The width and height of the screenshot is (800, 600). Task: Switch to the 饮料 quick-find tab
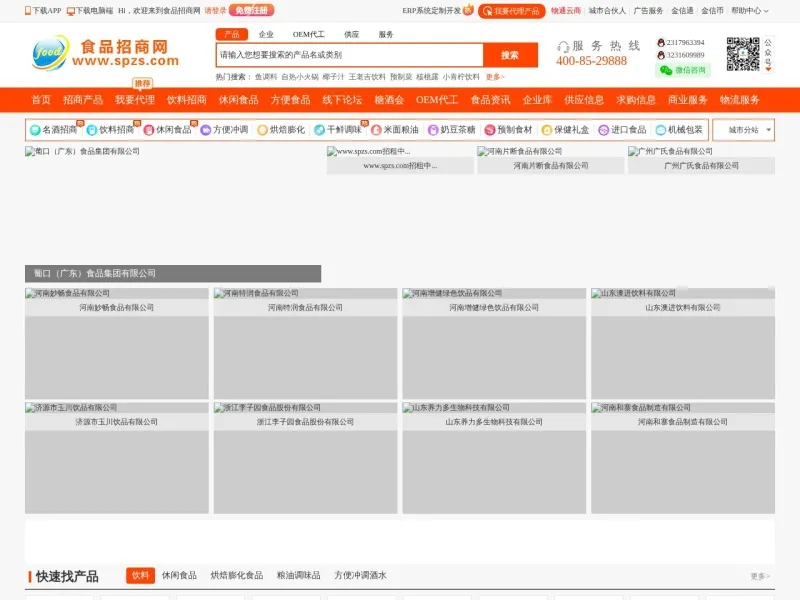click(140, 576)
